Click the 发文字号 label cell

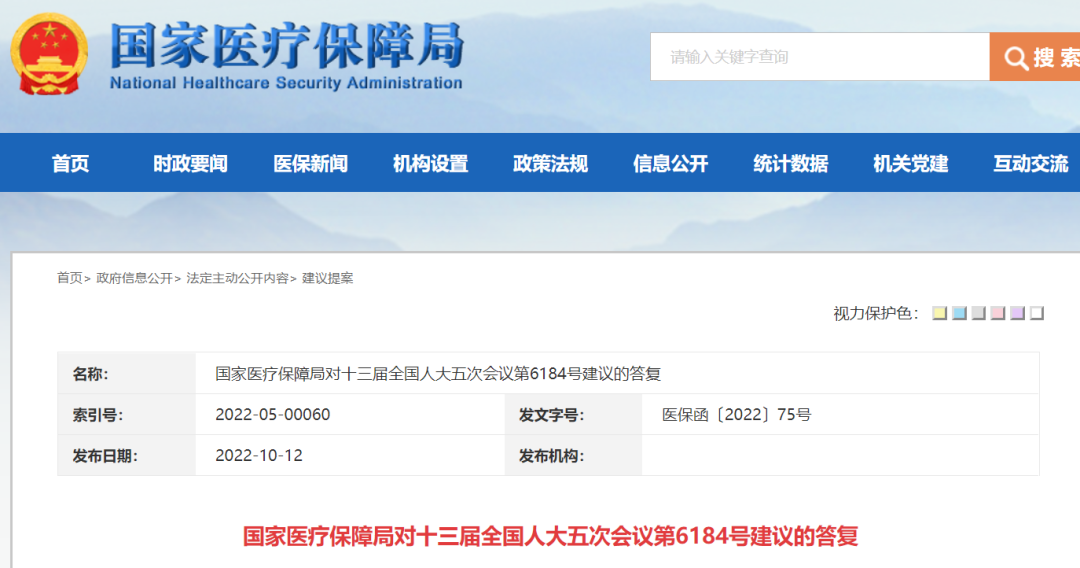click(573, 414)
